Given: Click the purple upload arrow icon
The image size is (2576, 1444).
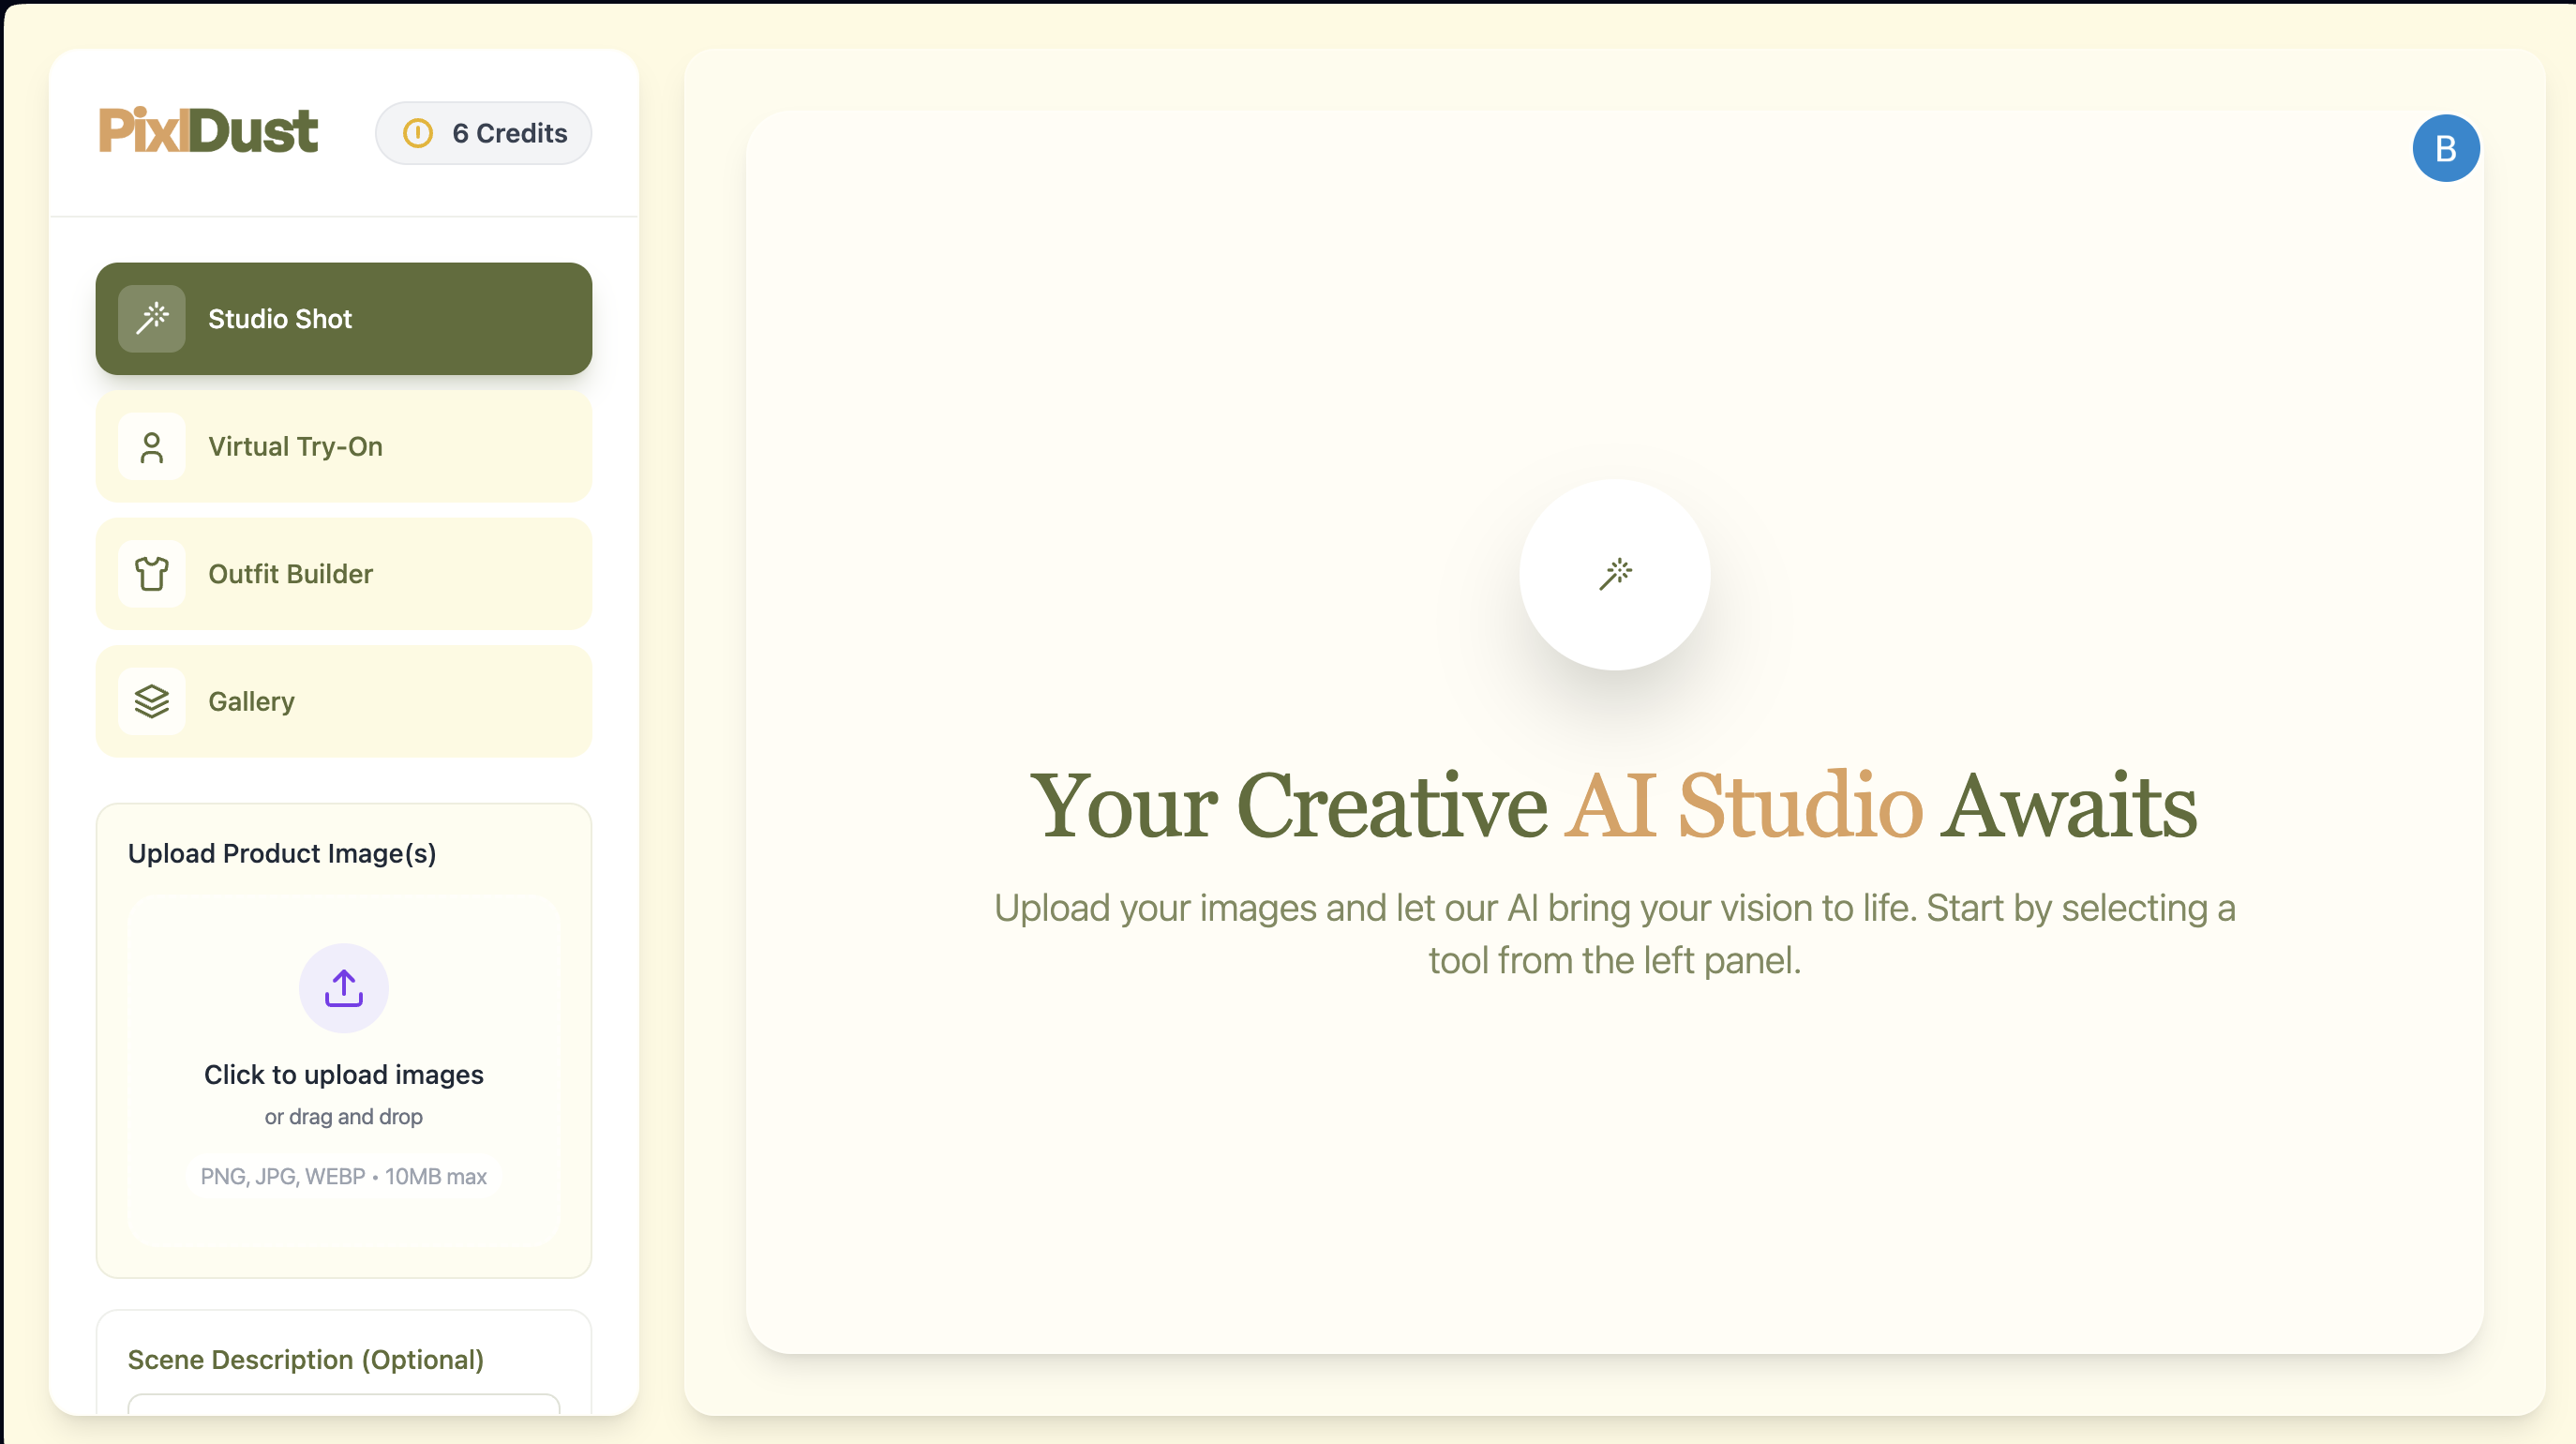Looking at the screenshot, I should (343, 988).
